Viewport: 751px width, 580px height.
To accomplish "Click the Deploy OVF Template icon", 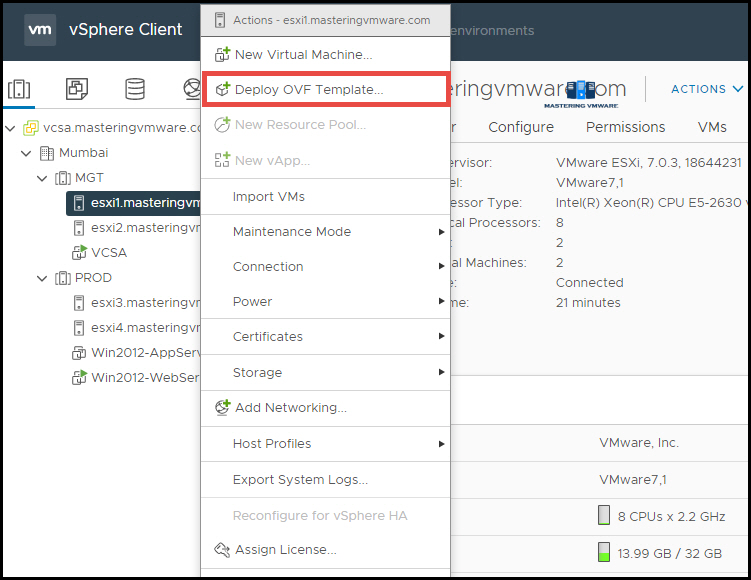I will click(x=222, y=90).
